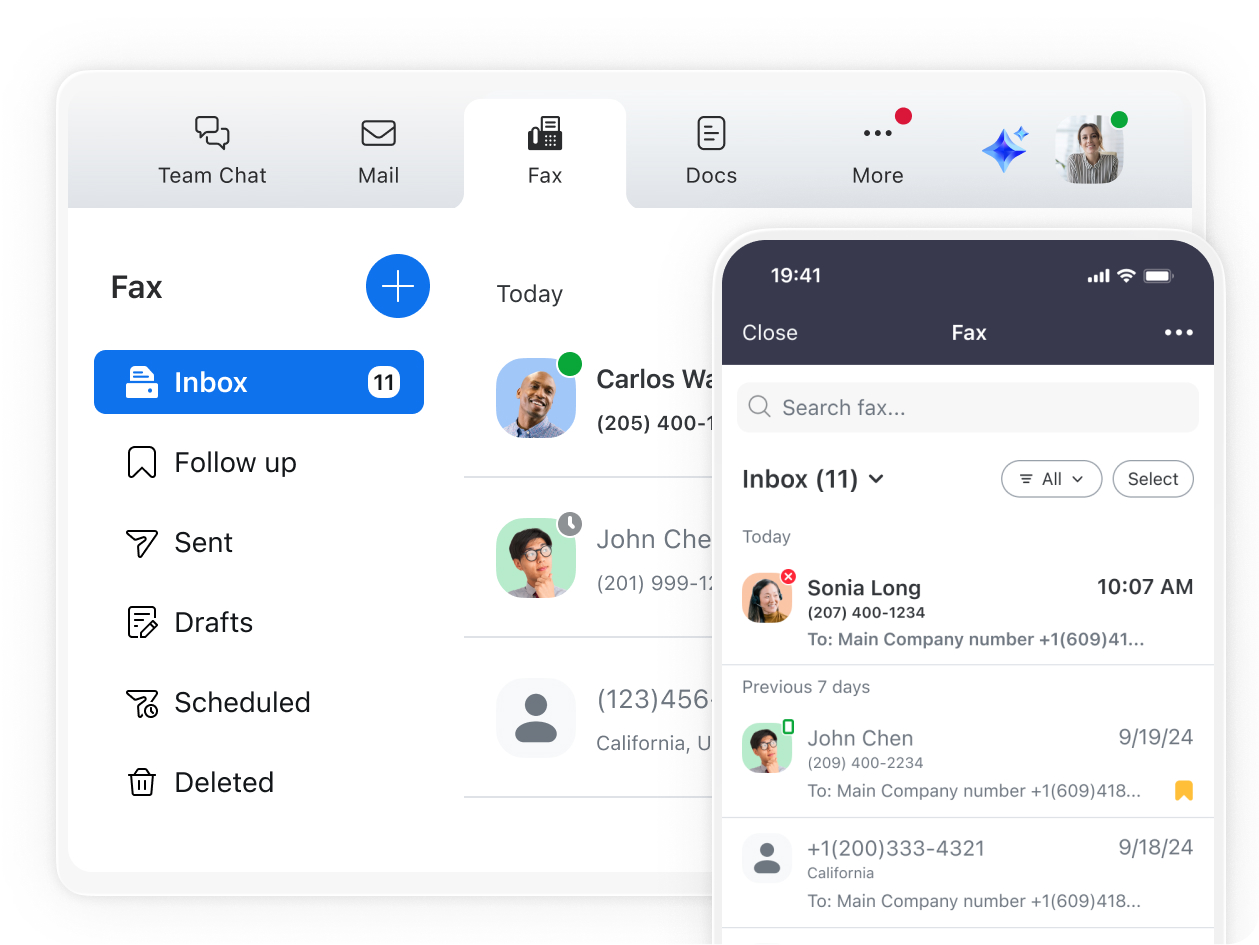Open the three-dot menu in mobile Fax header

(x=1178, y=333)
